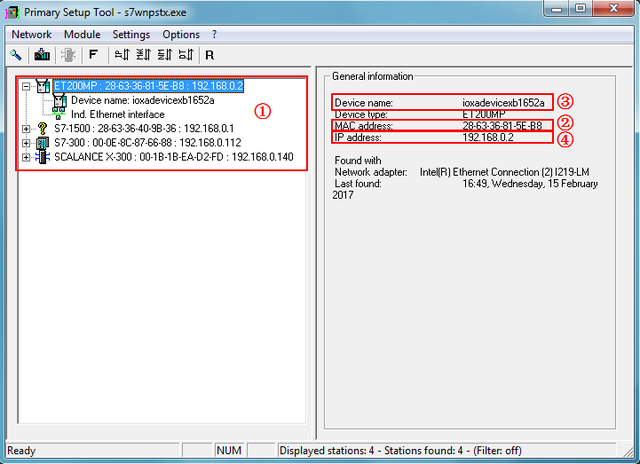This screenshot has height=464, width=640.
Task: Expand the SCALANCE X-300 tree node
Action: pyautogui.click(x=26, y=157)
